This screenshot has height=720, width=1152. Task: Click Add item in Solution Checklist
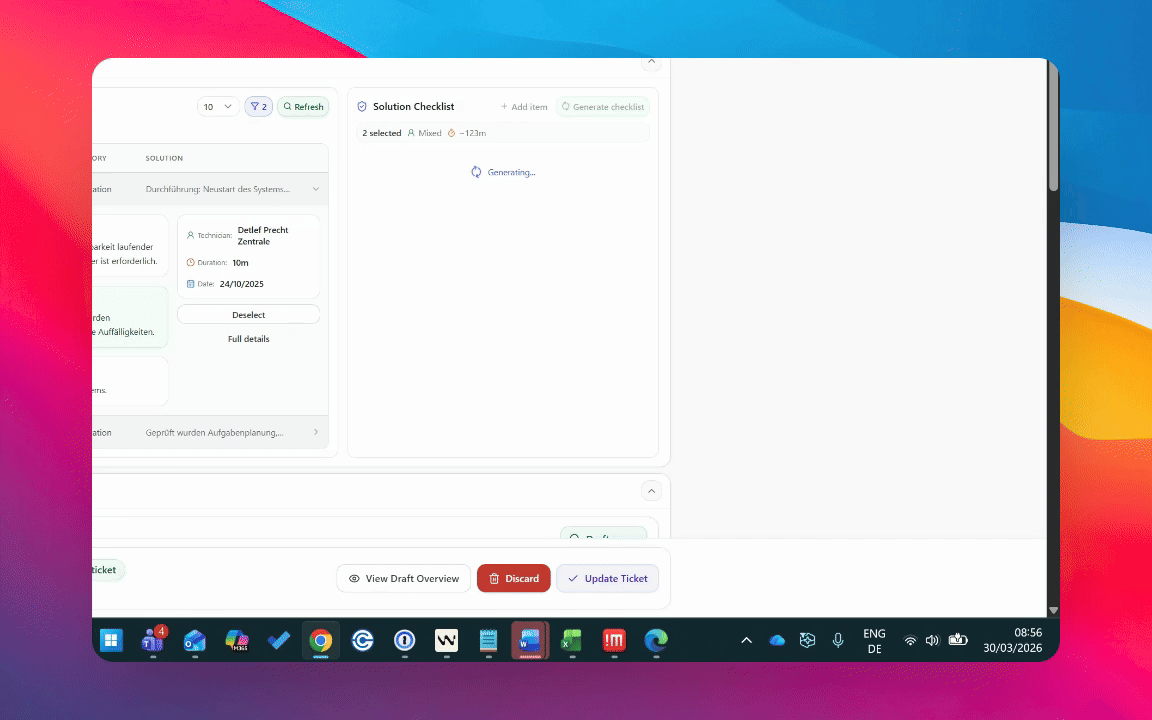click(524, 107)
